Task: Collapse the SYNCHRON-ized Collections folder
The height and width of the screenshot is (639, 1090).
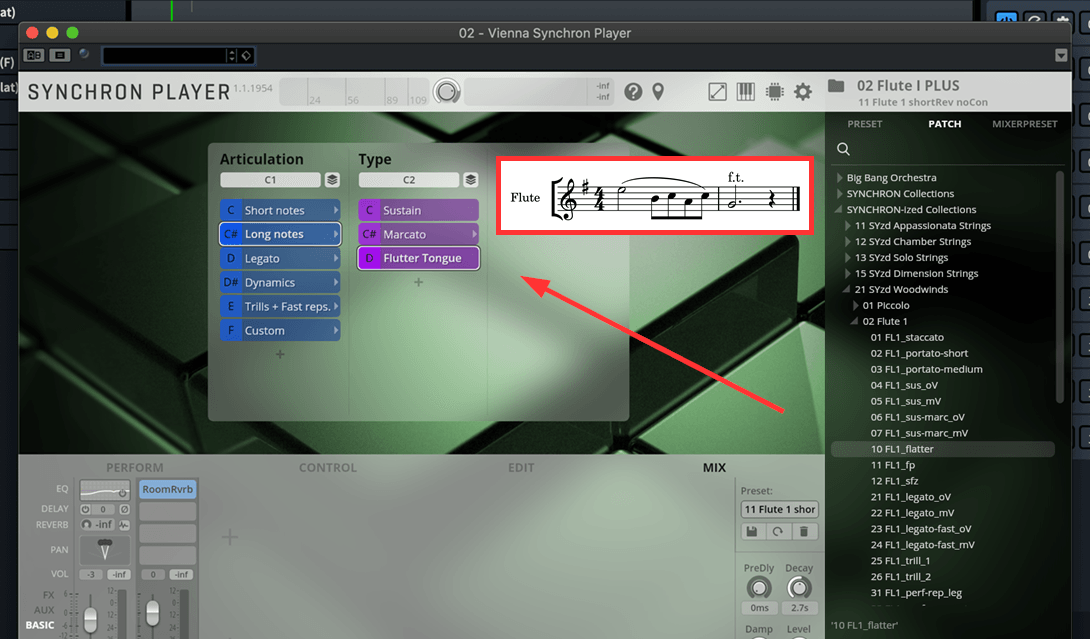Action: click(x=839, y=209)
